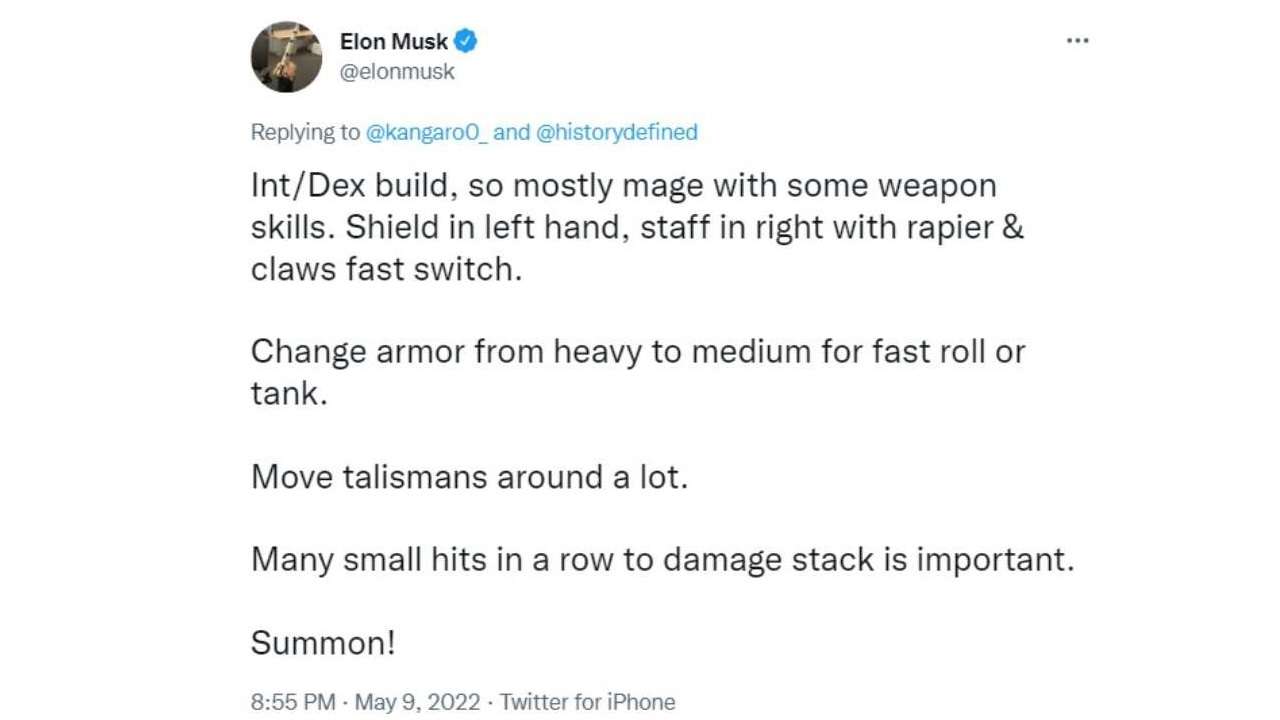Click the blue verified checkmark badge
This screenshot has height=720, width=1280.
click(466, 41)
